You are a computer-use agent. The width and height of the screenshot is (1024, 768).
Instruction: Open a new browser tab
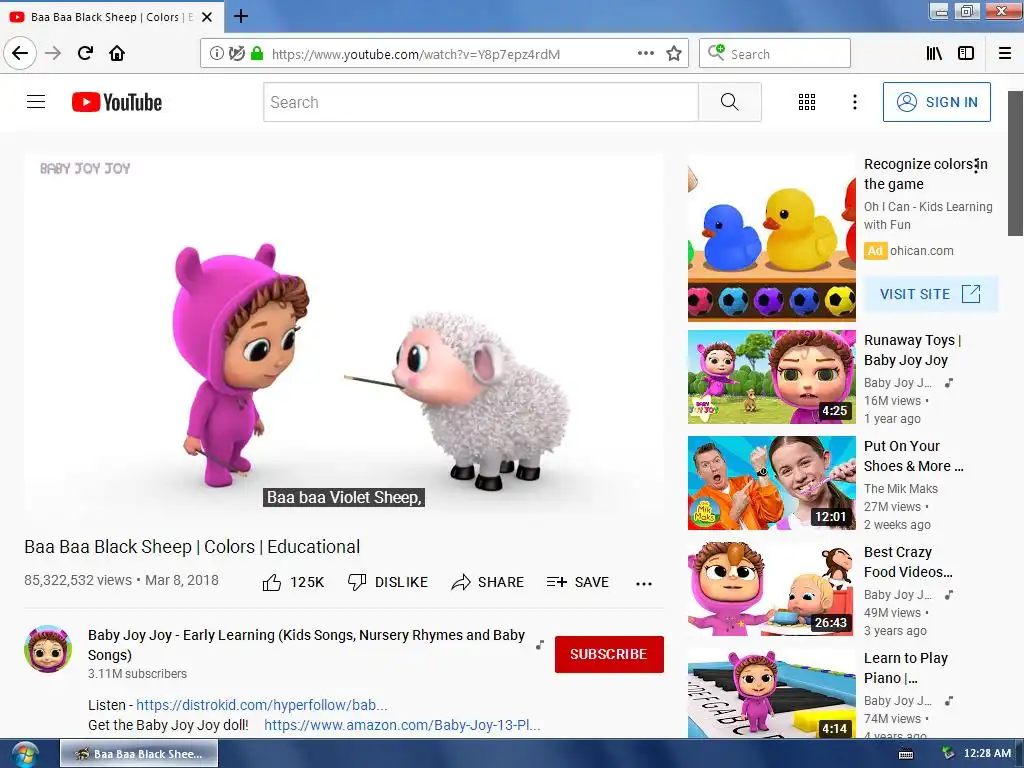240,16
